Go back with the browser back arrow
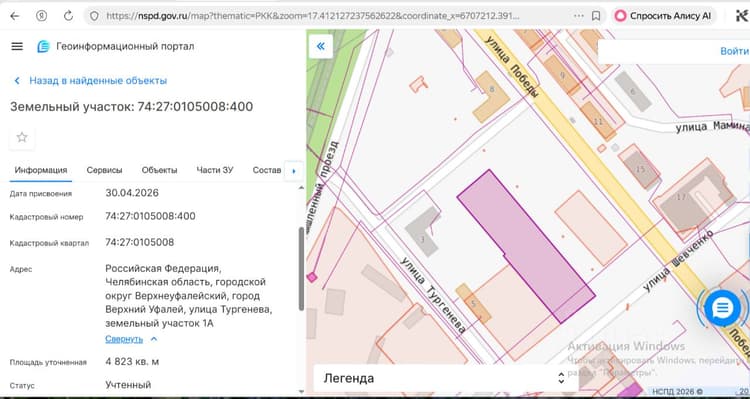The width and height of the screenshot is (750, 399). click(x=15, y=16)
